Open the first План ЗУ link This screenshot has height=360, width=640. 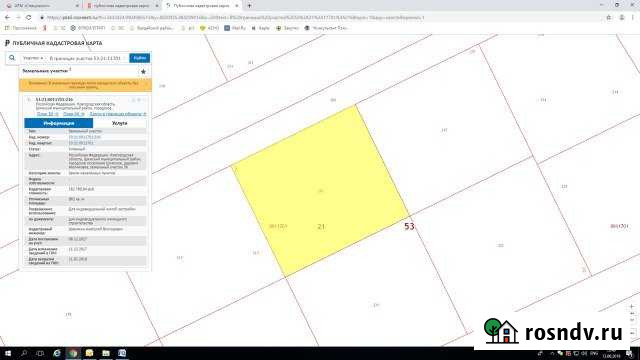coord(48,114)
